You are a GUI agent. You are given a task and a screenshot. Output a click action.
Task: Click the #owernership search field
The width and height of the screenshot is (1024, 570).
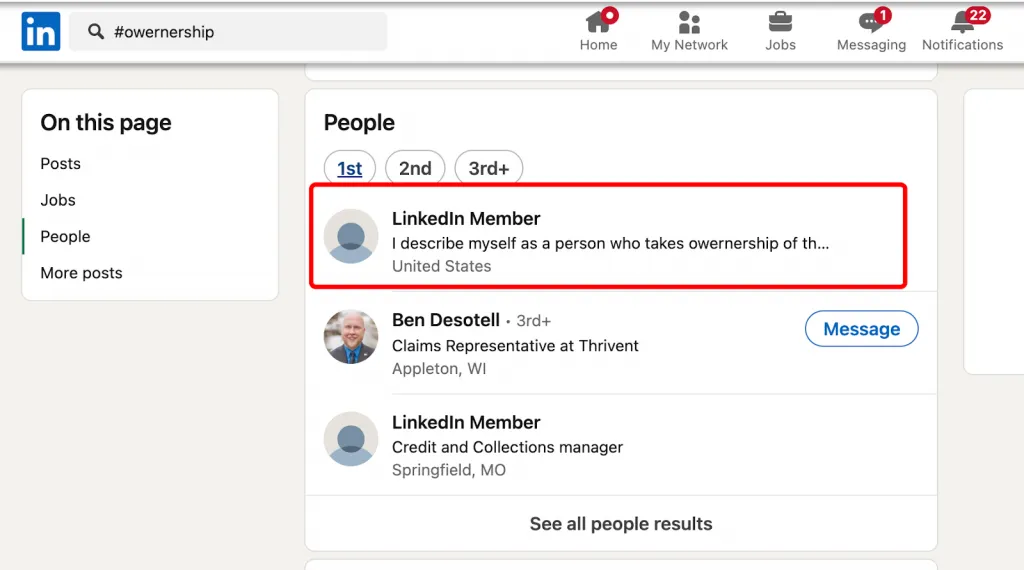228,31
